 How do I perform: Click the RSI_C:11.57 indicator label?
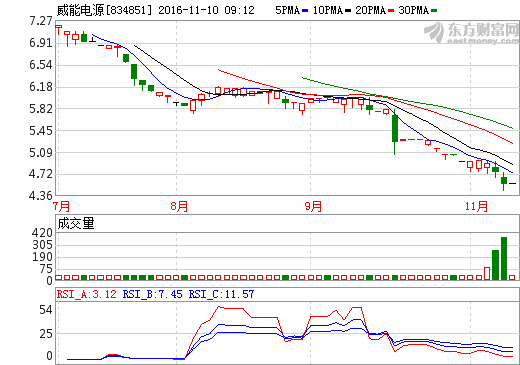pos(221,294)
